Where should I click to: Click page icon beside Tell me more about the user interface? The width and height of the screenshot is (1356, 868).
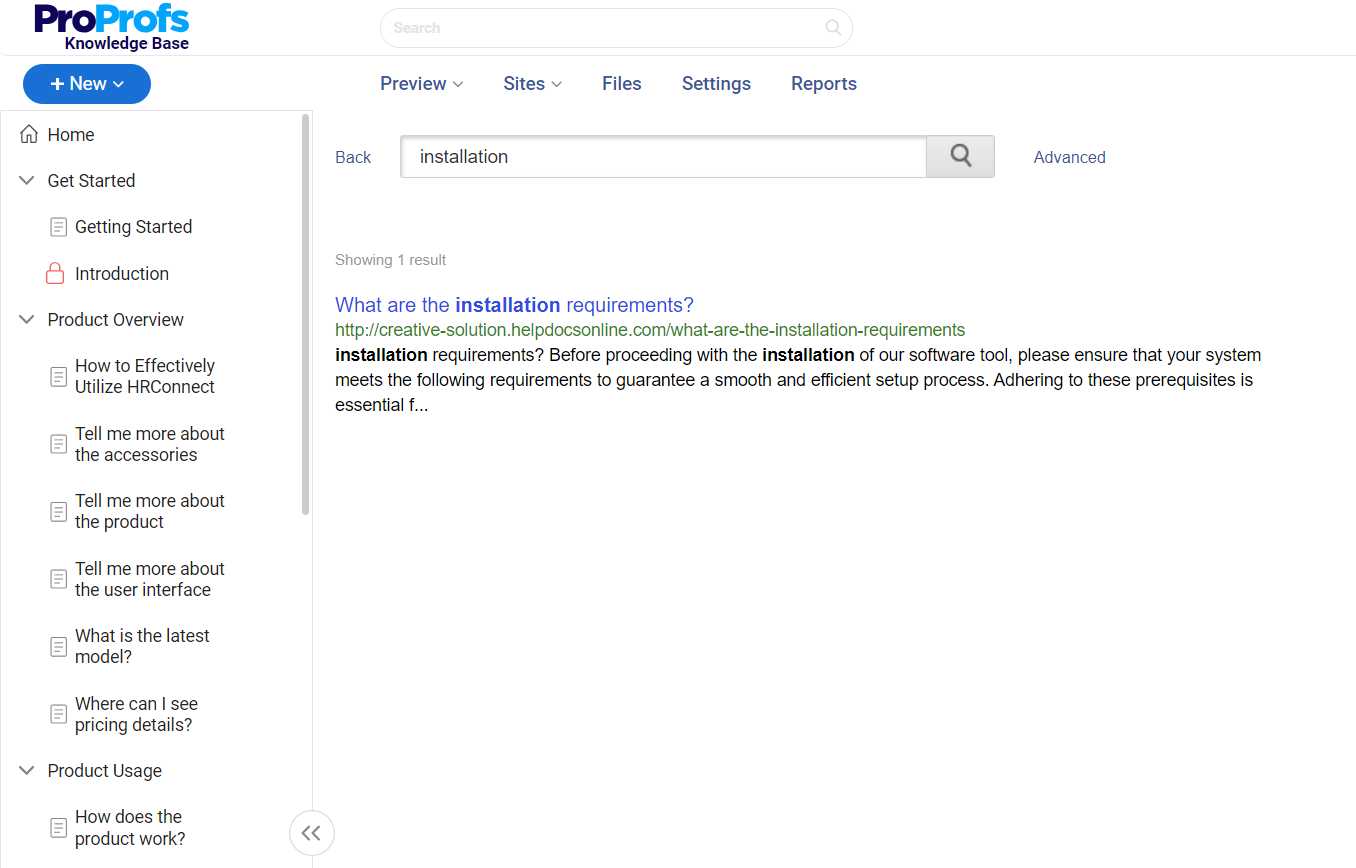point(59,579)
